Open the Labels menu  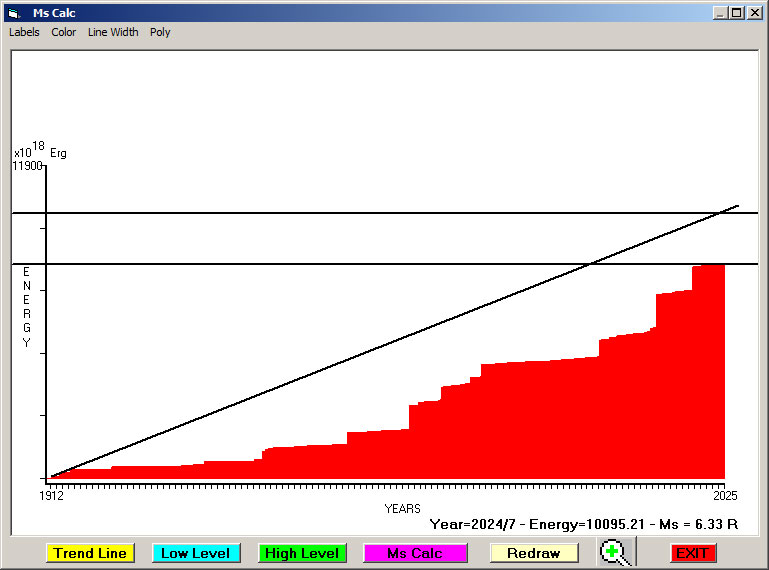[24, 32]
